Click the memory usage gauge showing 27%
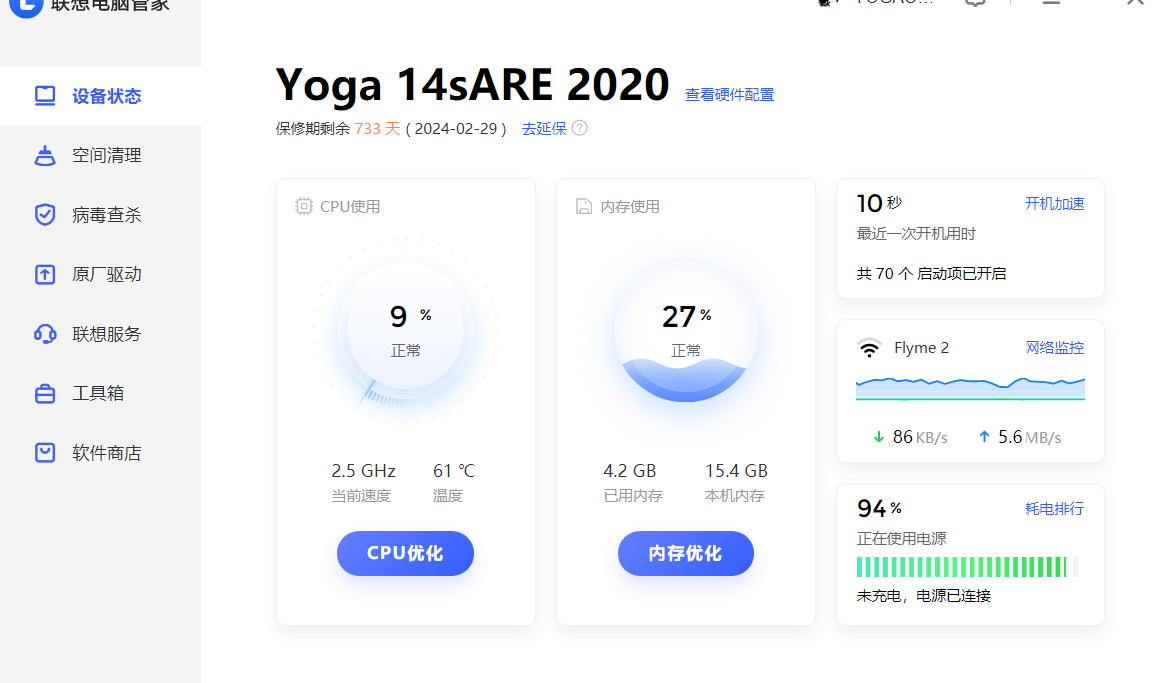 click(x=686, y=331)
